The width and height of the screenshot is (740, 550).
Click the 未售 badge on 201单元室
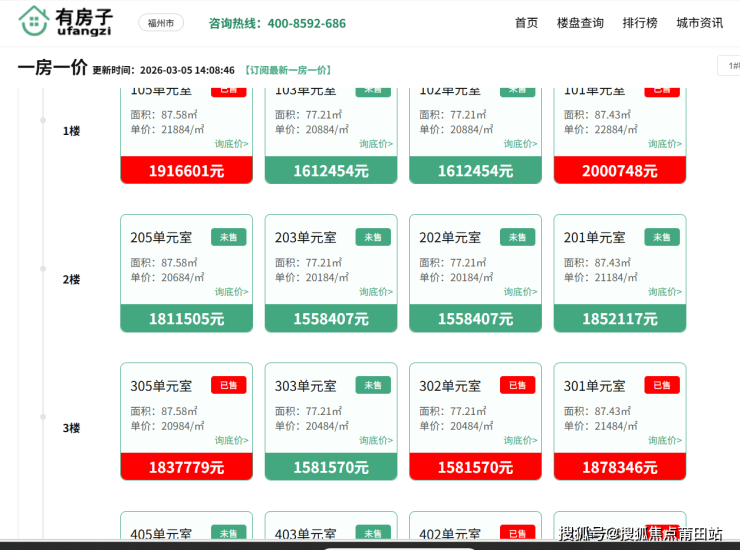(661, 237)
